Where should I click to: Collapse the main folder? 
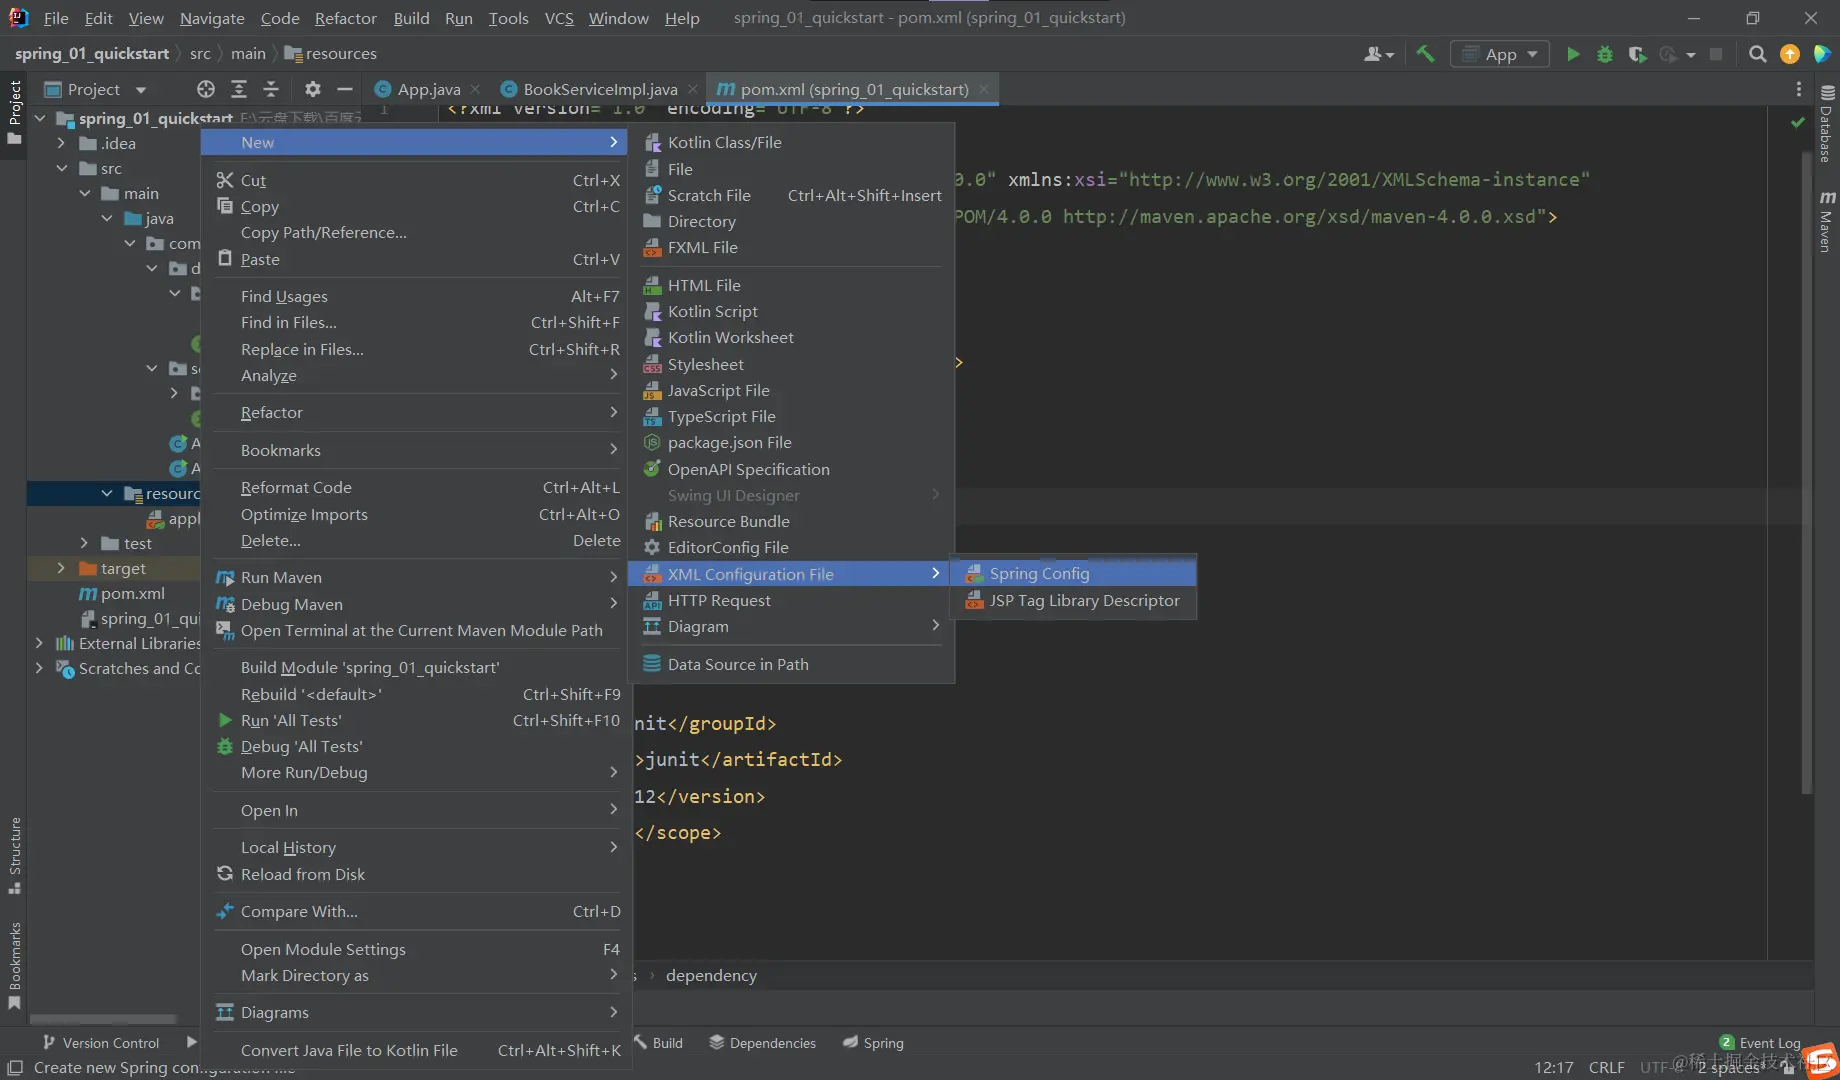(x=85, y=193)
